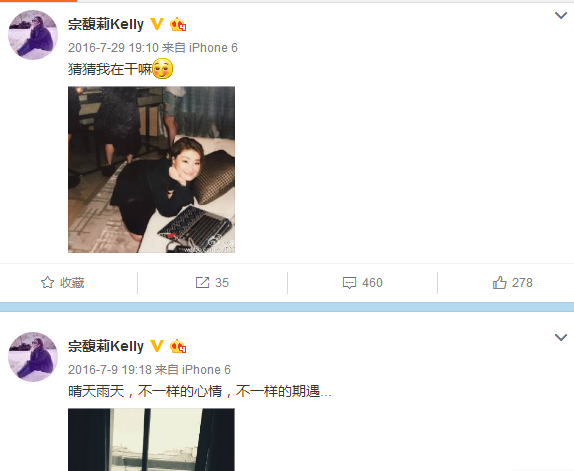Click the star favorite icon labeled 收藏
Image resolution: width=574 pixels, height=471 pixels.
[47, 283]
